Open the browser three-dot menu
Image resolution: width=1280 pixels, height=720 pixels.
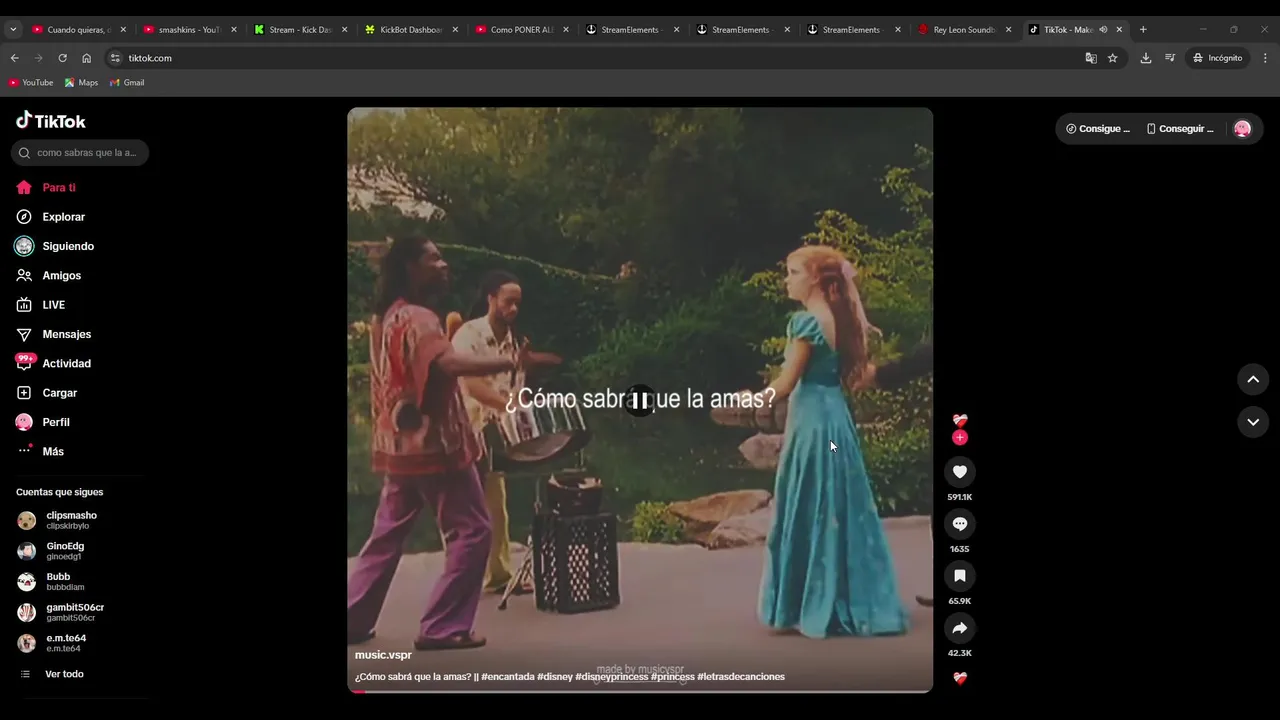point(1266,58)
